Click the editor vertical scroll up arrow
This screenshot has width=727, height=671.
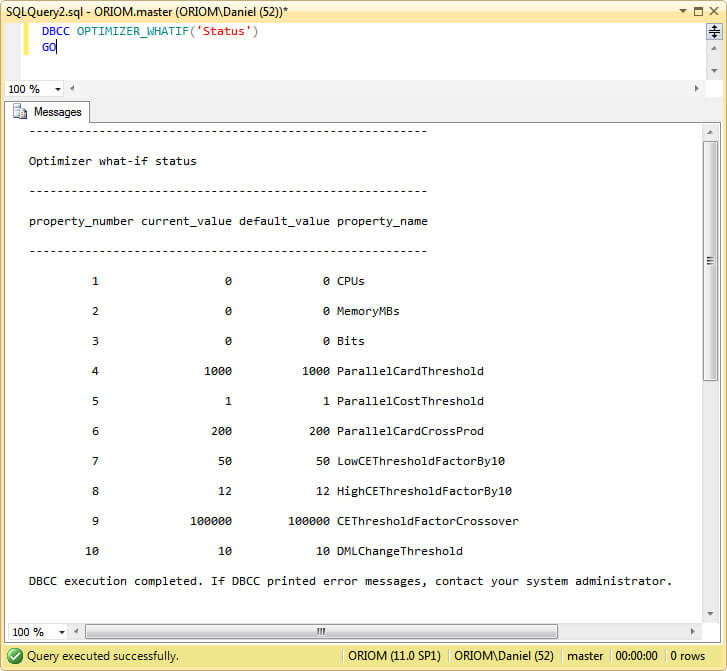tap(714, 48)
